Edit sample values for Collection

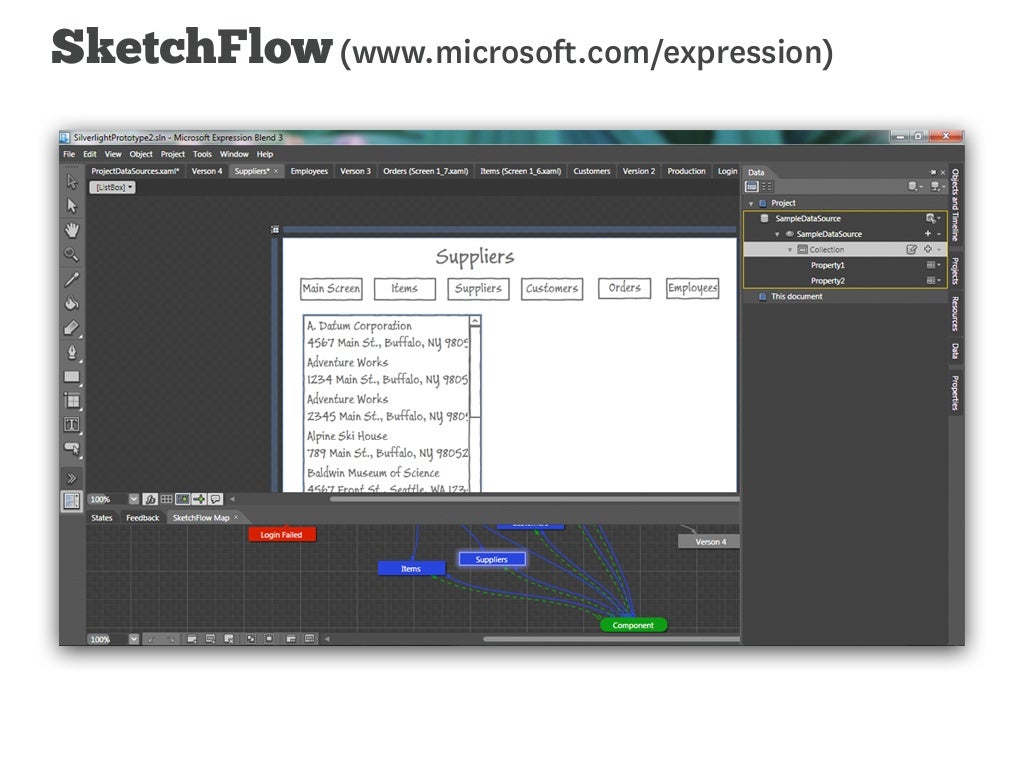pyautogui.click(x=912, y=249)
